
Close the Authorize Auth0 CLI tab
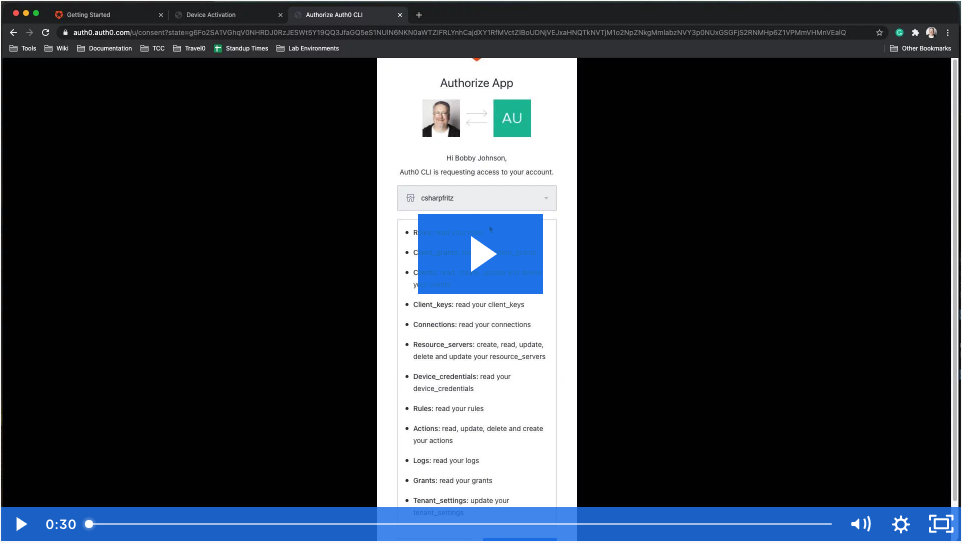[x=400, y=15]
